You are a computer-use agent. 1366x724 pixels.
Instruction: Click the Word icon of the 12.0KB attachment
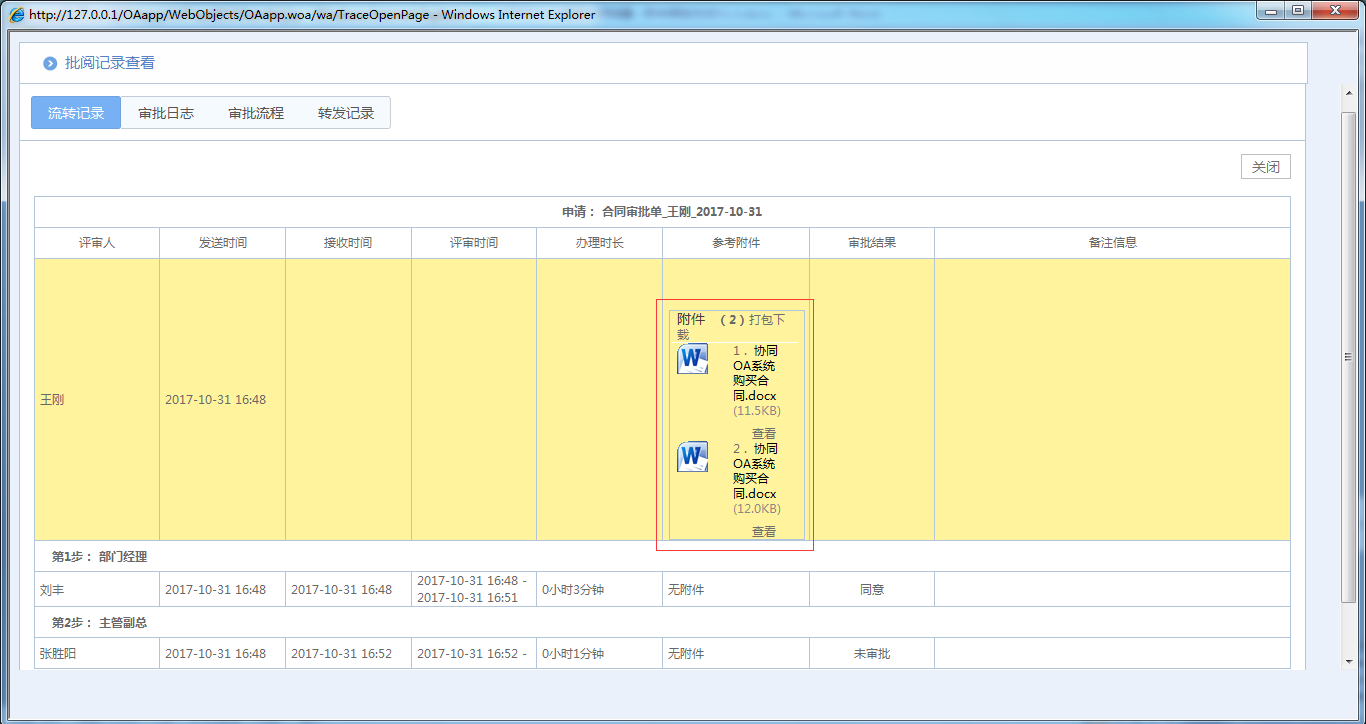tap(692, 457)
